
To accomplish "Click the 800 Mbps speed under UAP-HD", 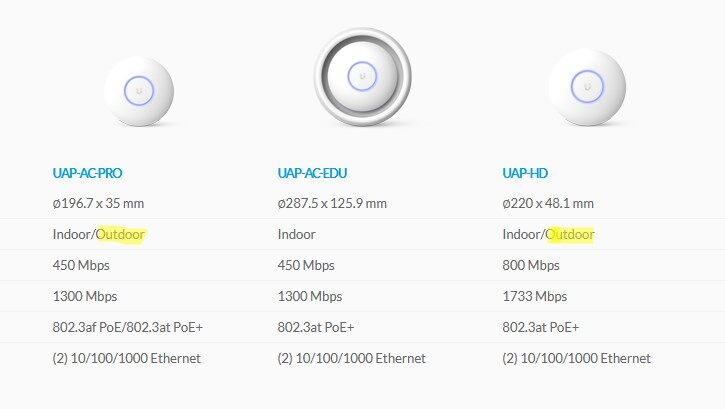I will [x=531, y=265].
